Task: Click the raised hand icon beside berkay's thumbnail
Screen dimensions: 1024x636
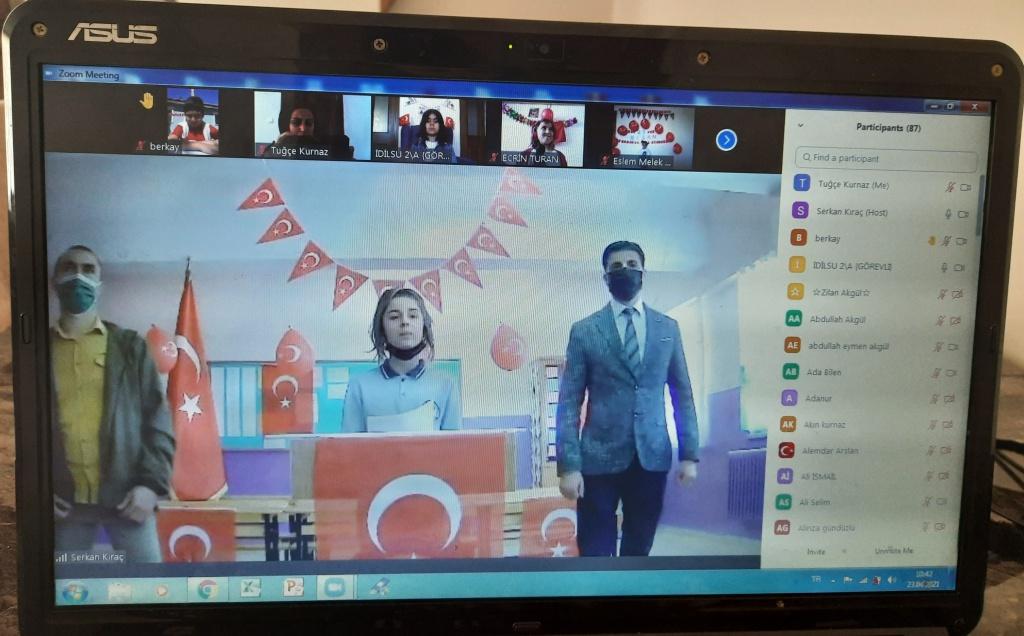Action: [x=146, y=100]
